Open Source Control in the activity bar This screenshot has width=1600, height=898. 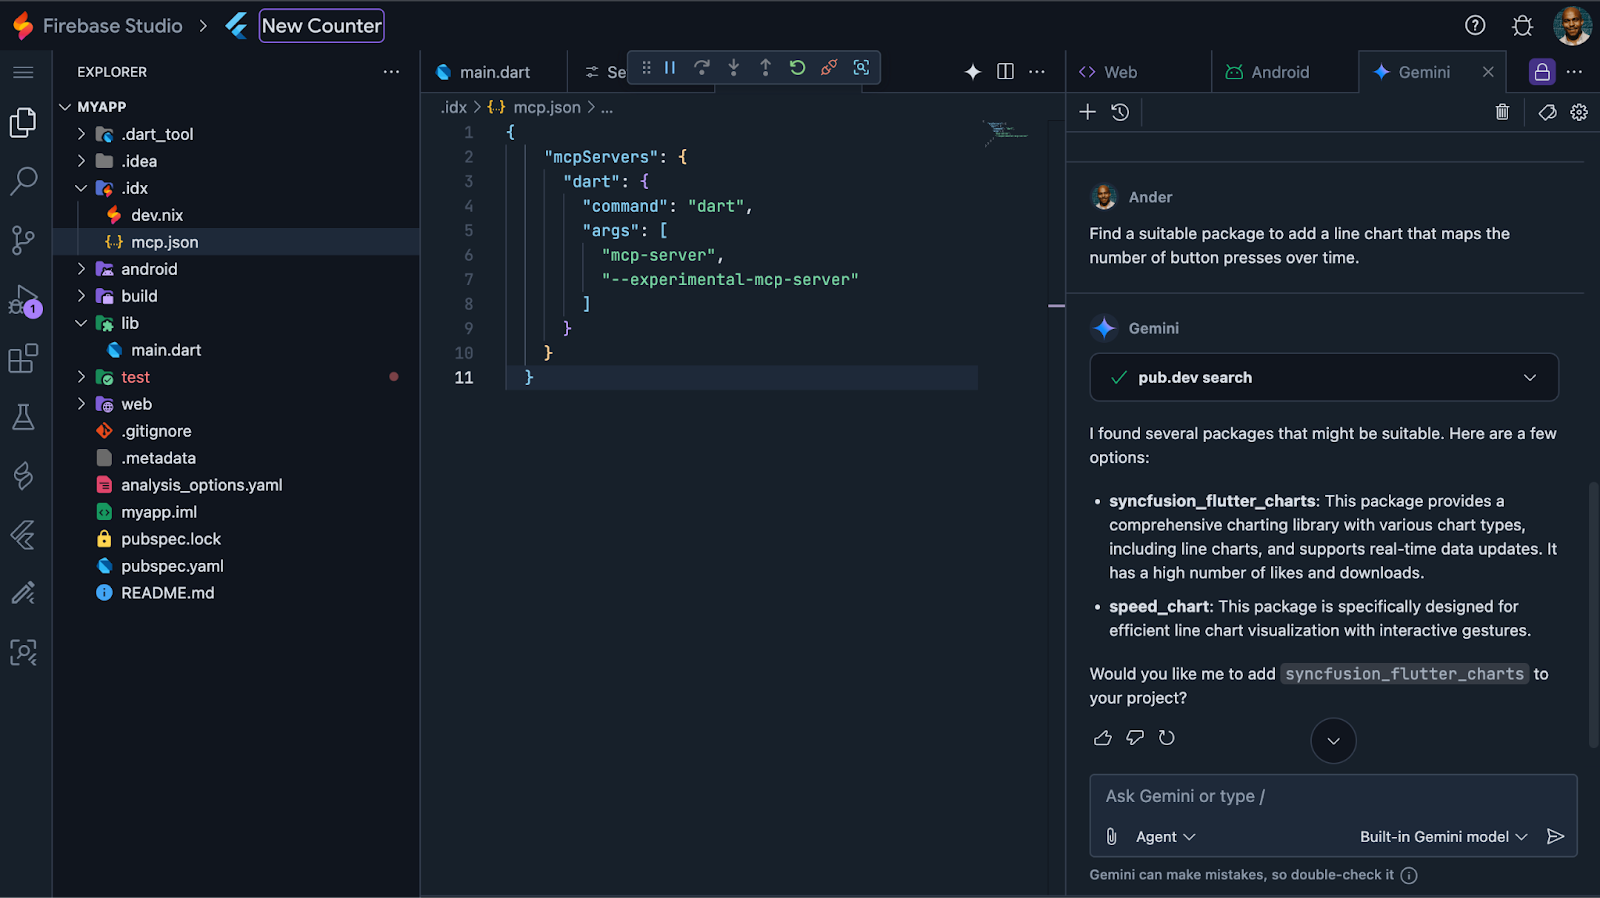point(23,240)
